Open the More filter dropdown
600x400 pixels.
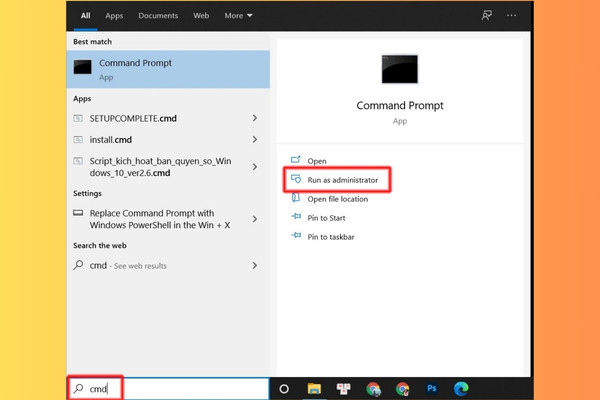click(238, 16)
